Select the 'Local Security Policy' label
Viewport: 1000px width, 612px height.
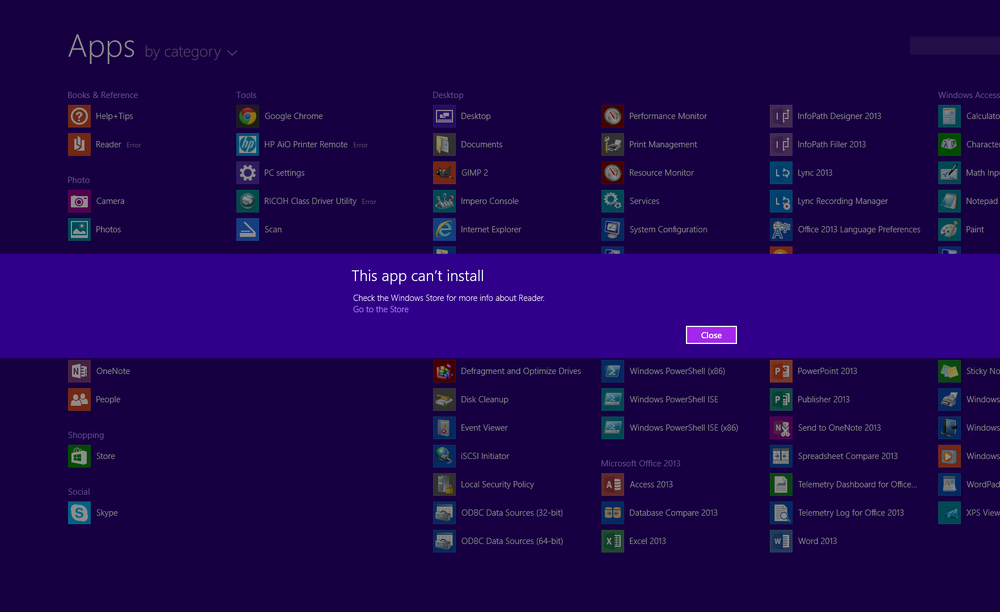pyautogui.click(x=497, y=484)
